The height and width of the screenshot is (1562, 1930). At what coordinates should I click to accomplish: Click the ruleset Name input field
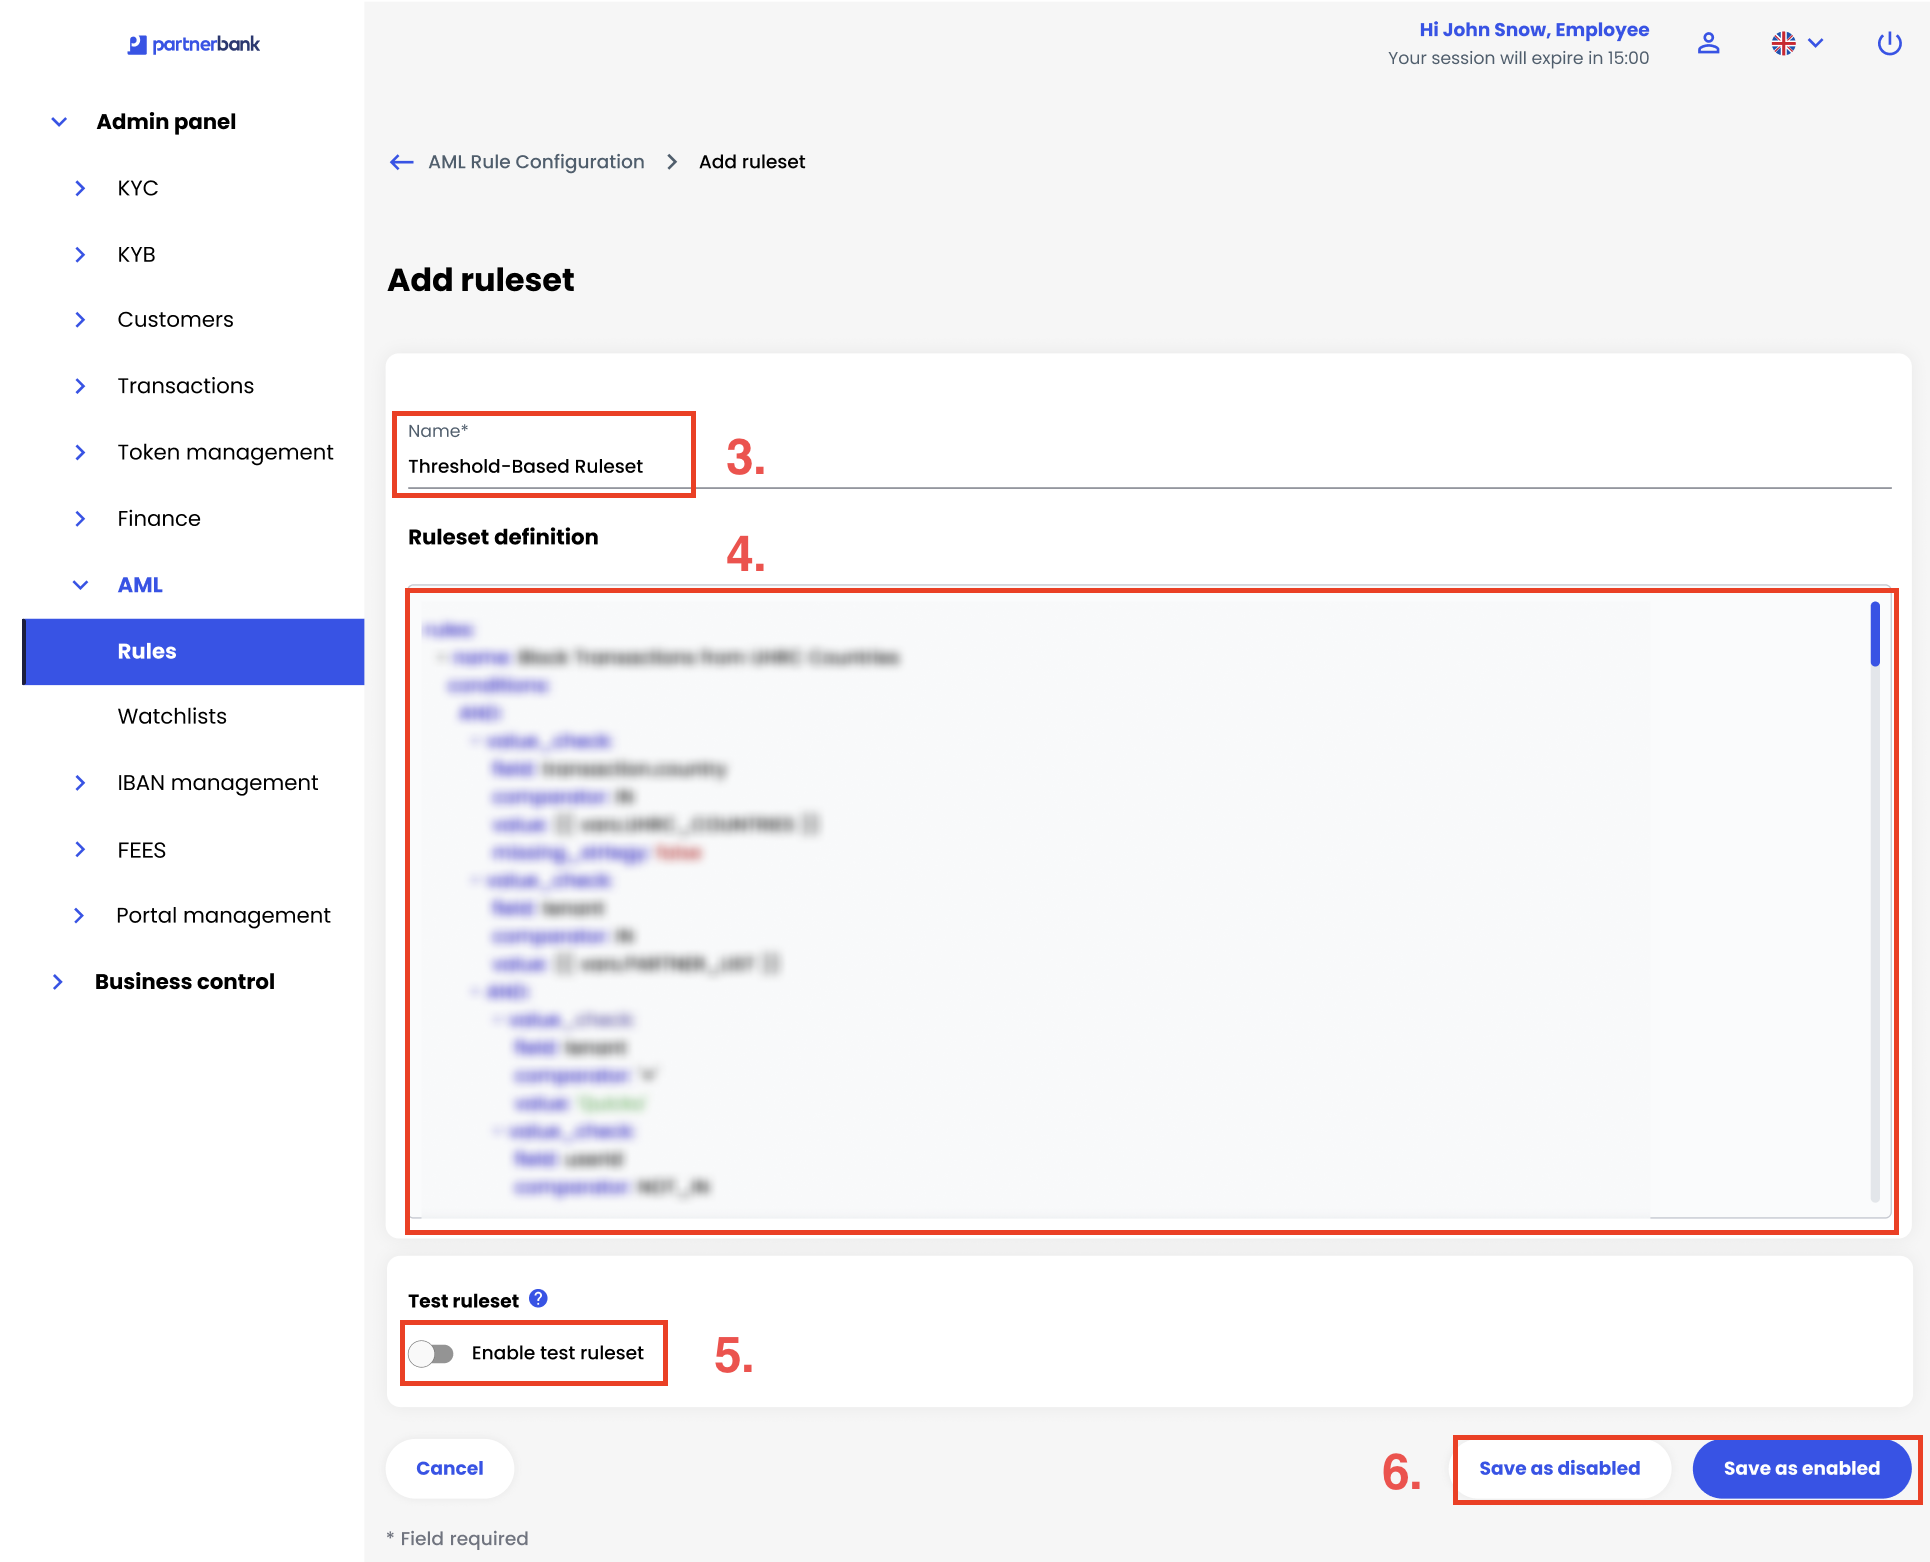coord(545,466)
